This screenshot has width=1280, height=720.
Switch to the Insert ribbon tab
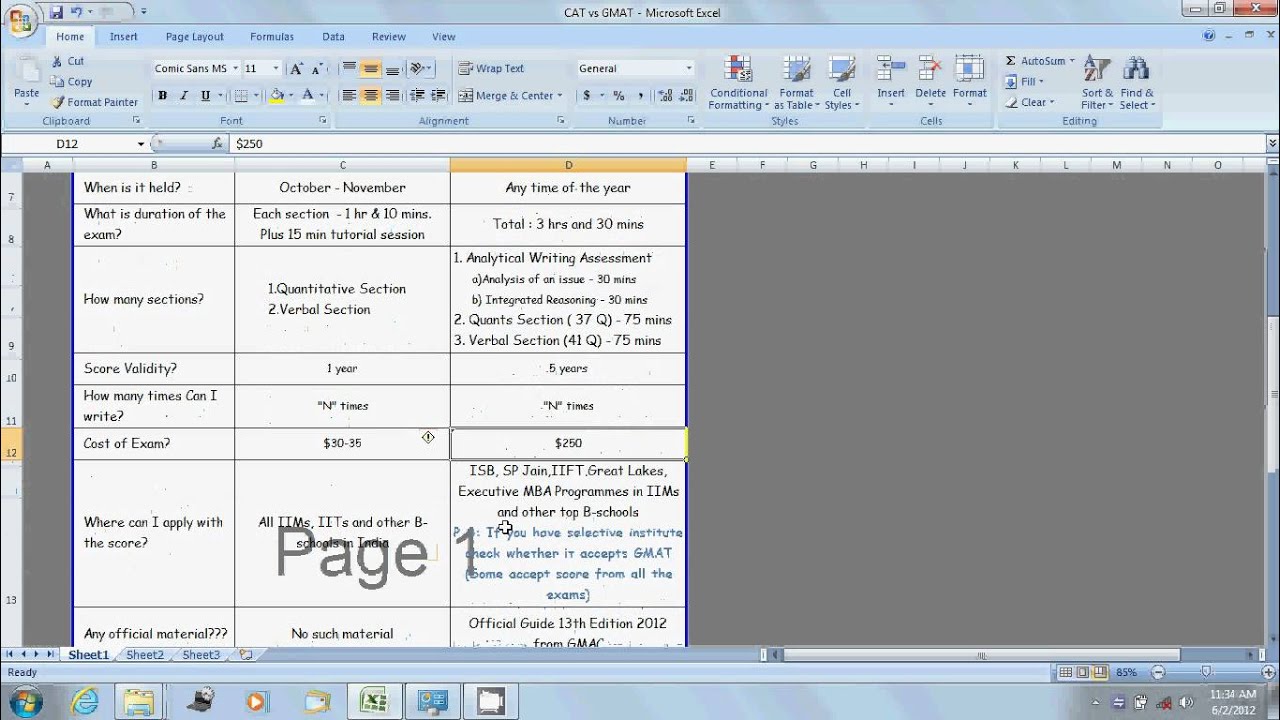coord(124,37)
